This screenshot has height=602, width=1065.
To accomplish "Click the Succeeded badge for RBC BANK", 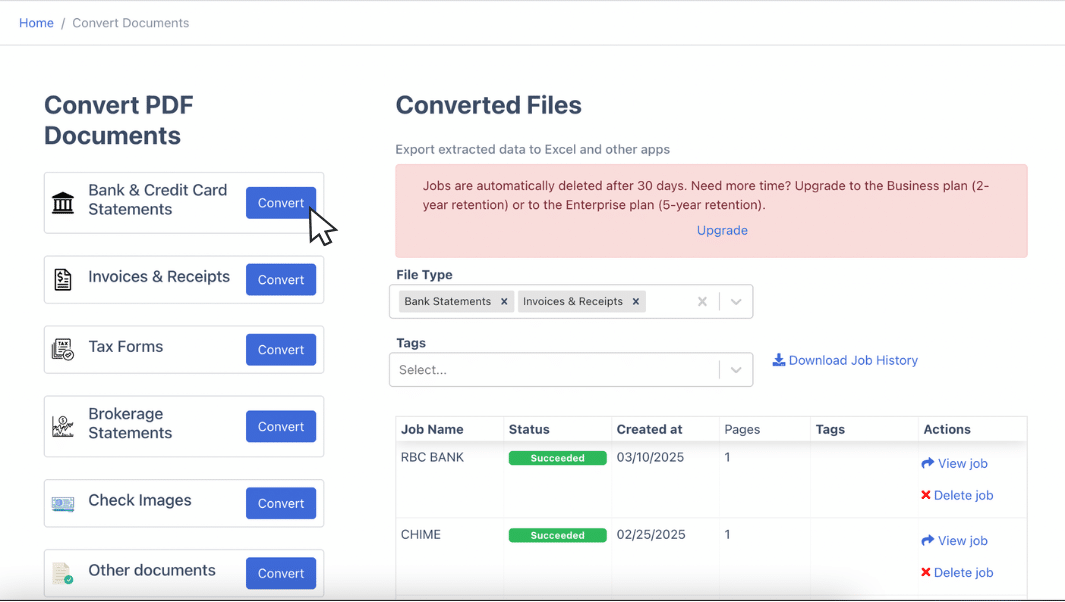I will [x=558, y=458].
